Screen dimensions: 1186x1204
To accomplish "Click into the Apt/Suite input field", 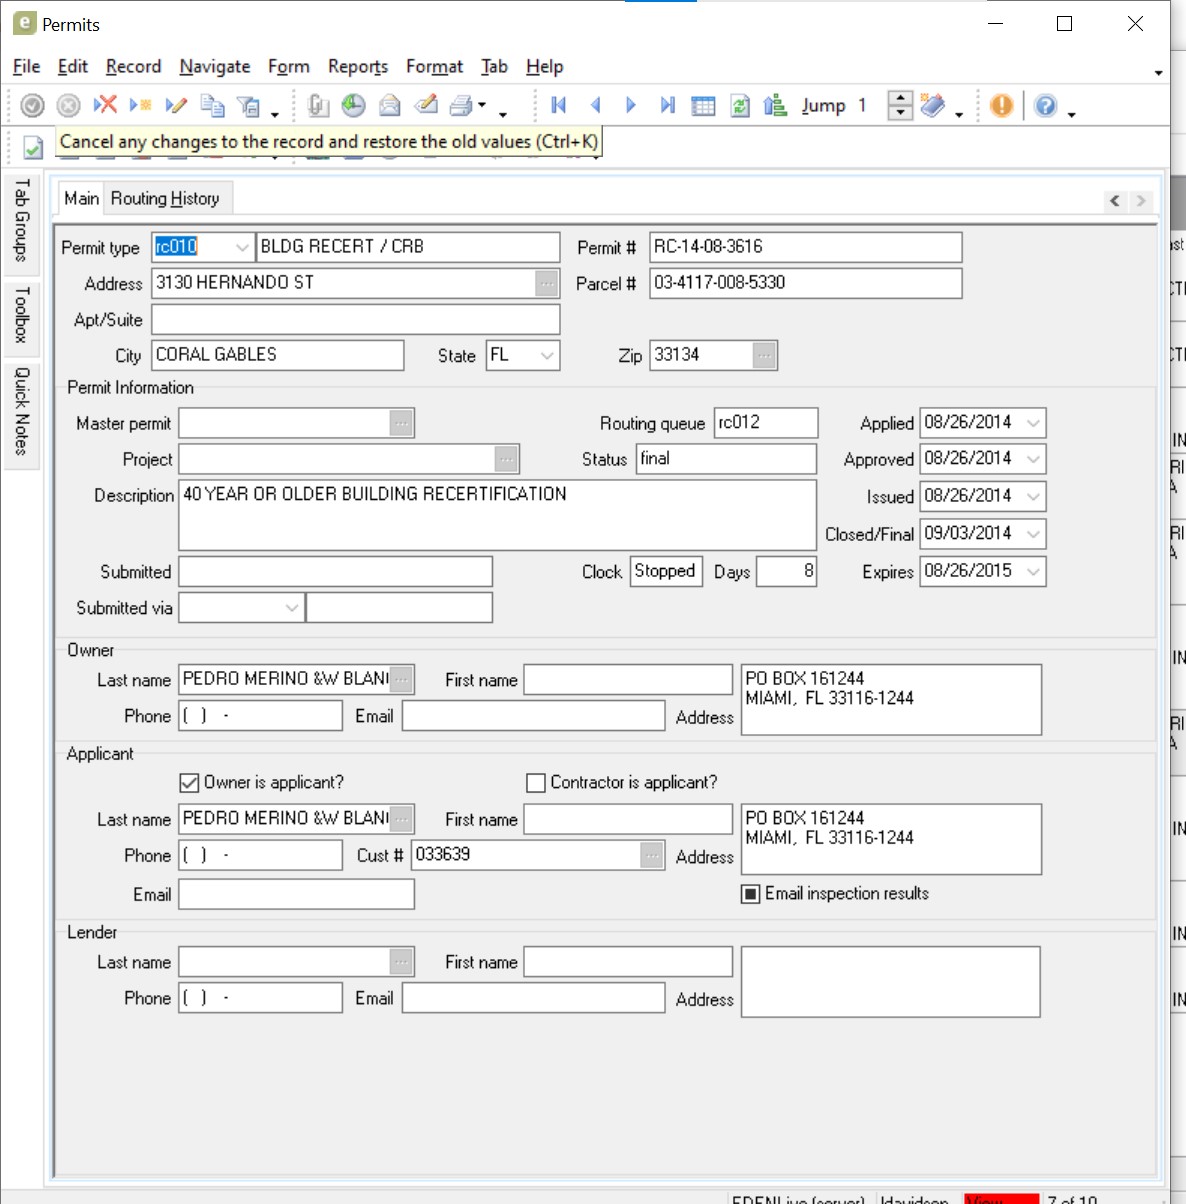I will coord(355,319).
